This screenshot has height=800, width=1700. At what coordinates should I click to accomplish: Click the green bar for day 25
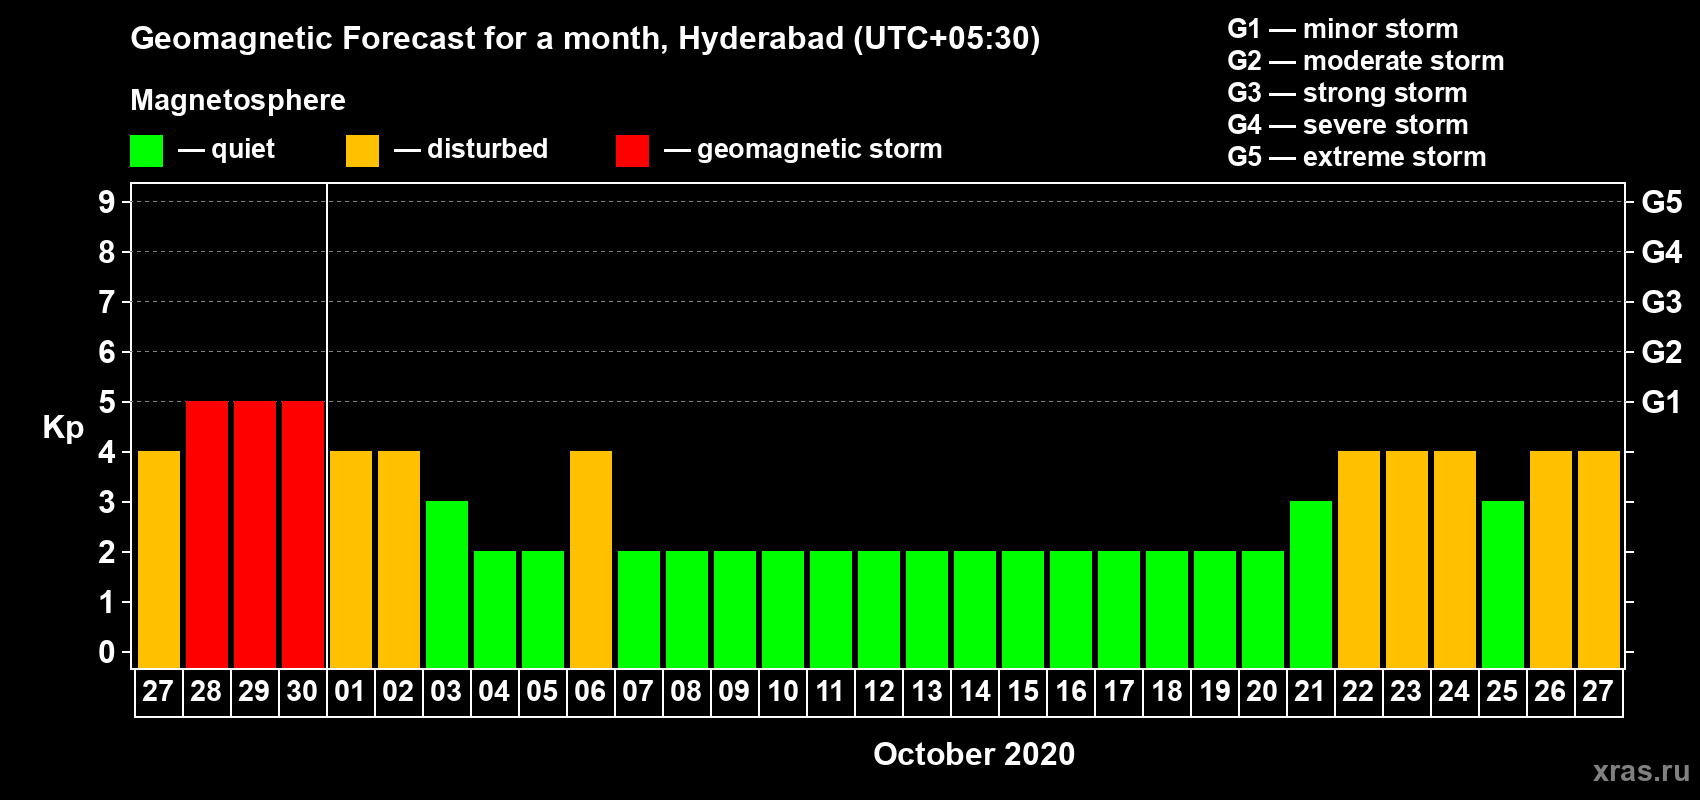click(1503, 584)
